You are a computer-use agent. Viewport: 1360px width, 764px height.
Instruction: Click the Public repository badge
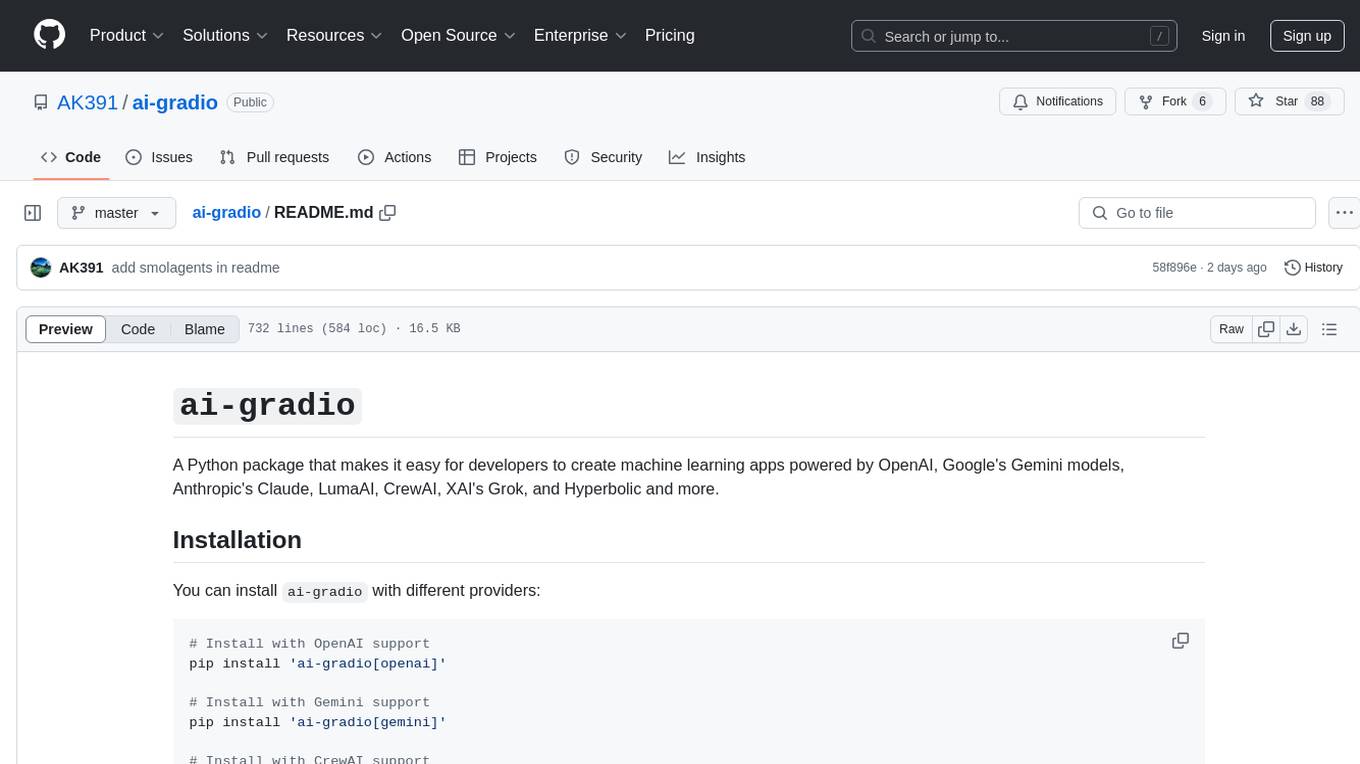(250, 102)
